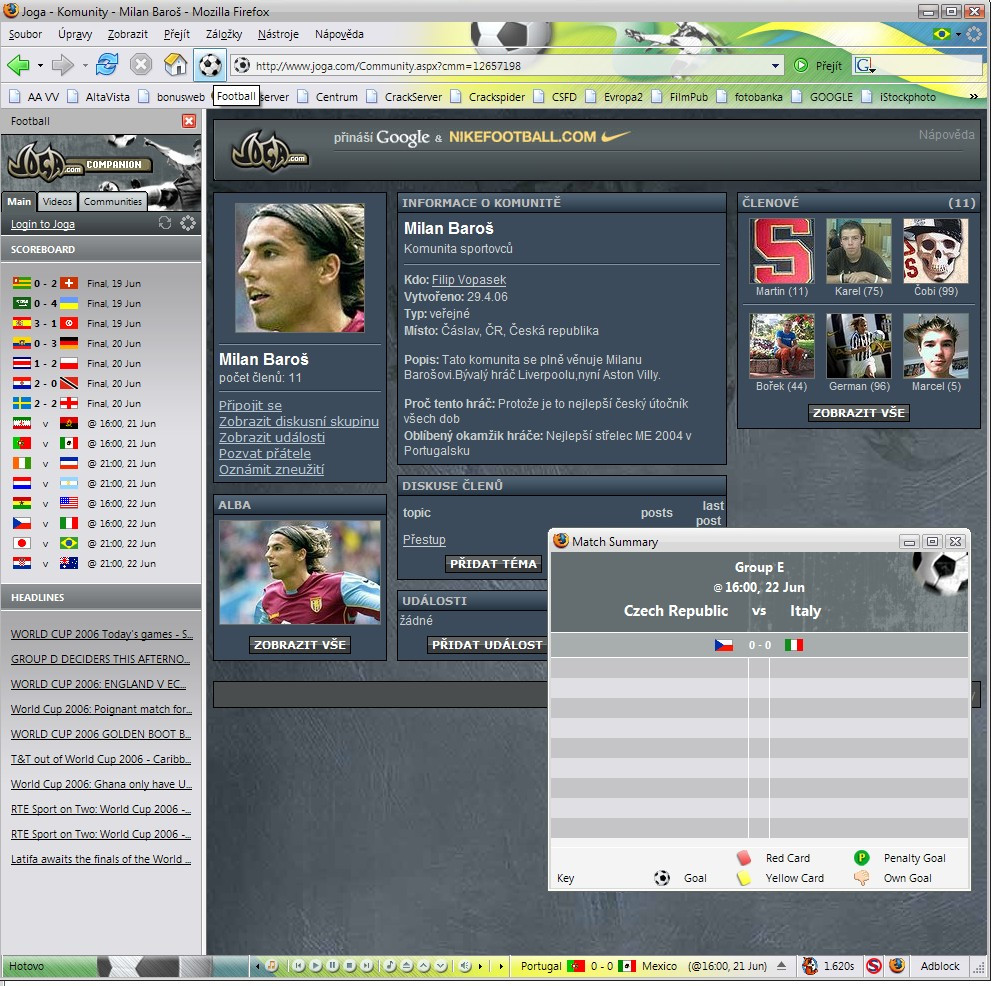This screenshot has height=986, width=993.
Task: Pause playback in status bar player
Action: click(332, 966)
